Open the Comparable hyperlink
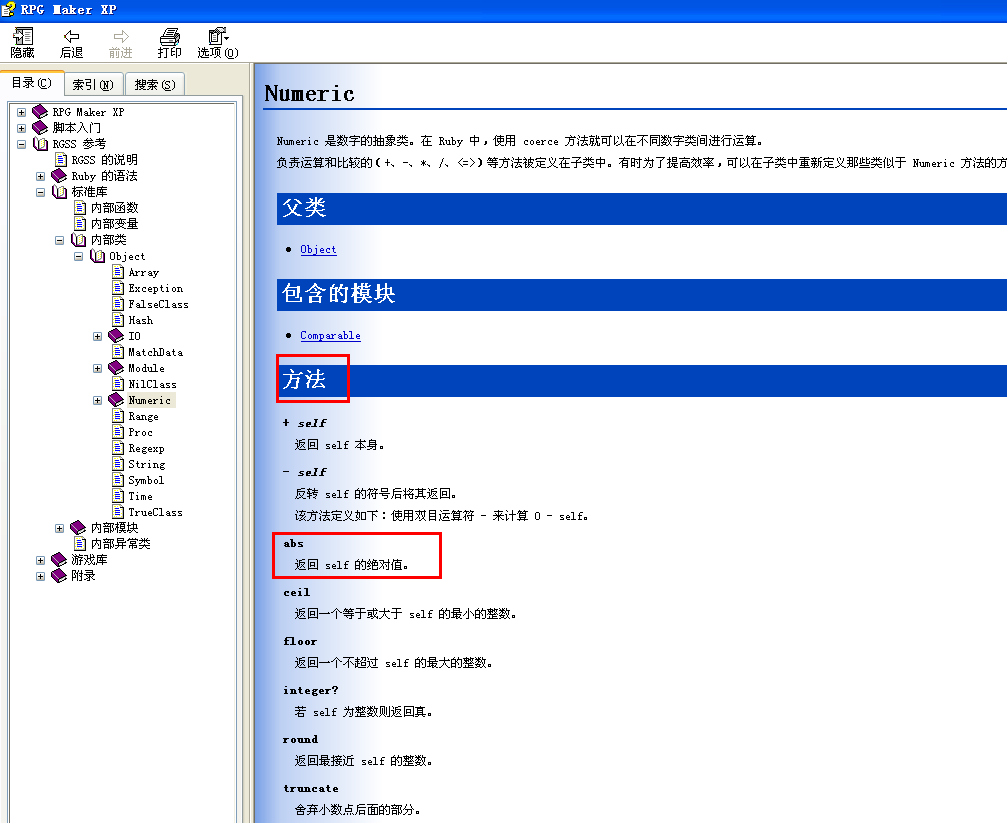The width and height of the screenshot is (1007, 823). tap(330, 335)
